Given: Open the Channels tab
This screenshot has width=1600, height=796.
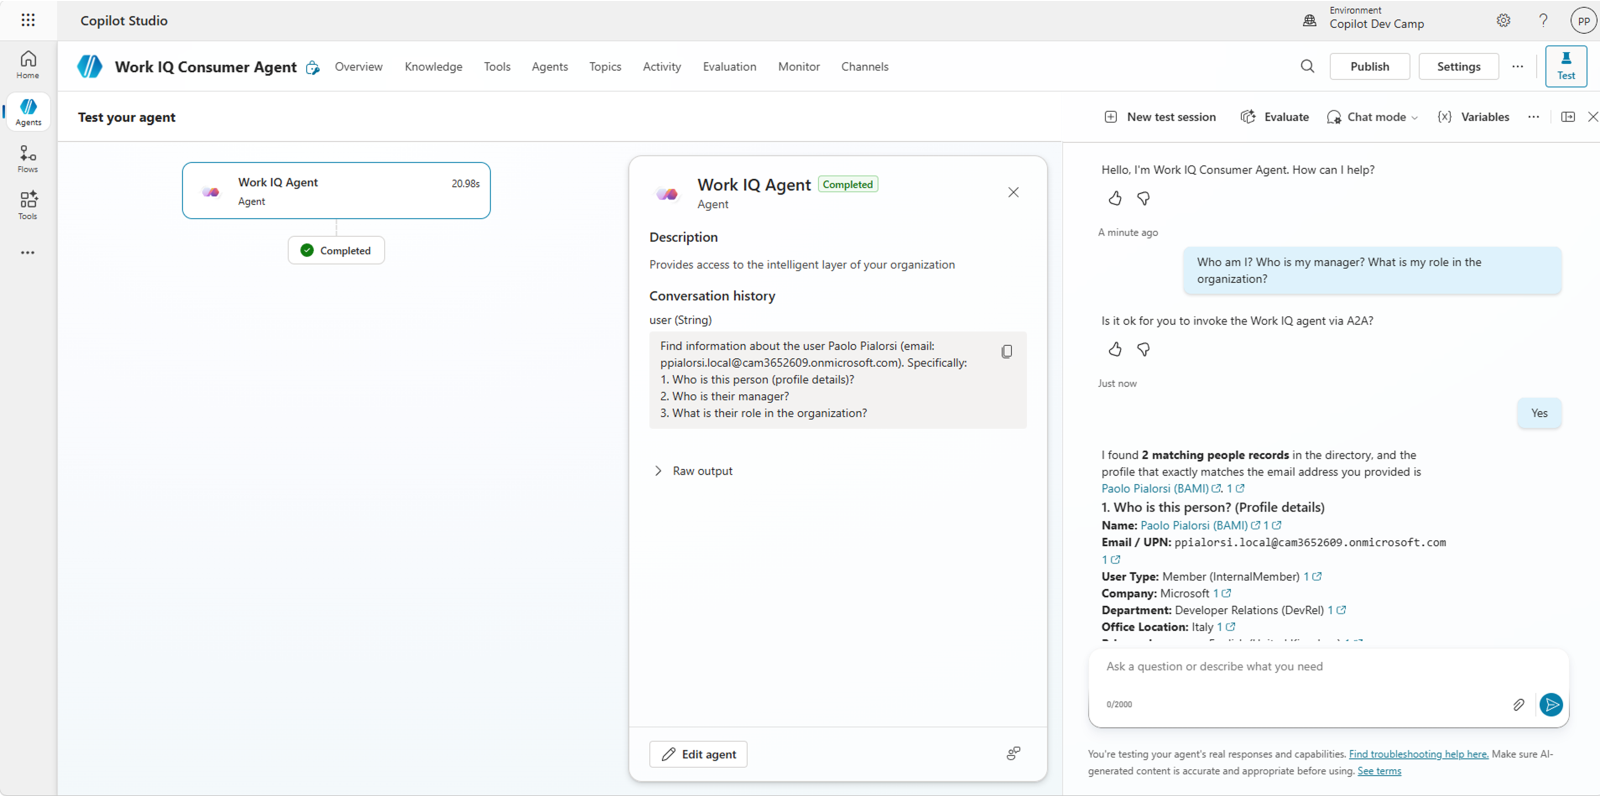Looking at the screenshot, I should tap(865, 67).
